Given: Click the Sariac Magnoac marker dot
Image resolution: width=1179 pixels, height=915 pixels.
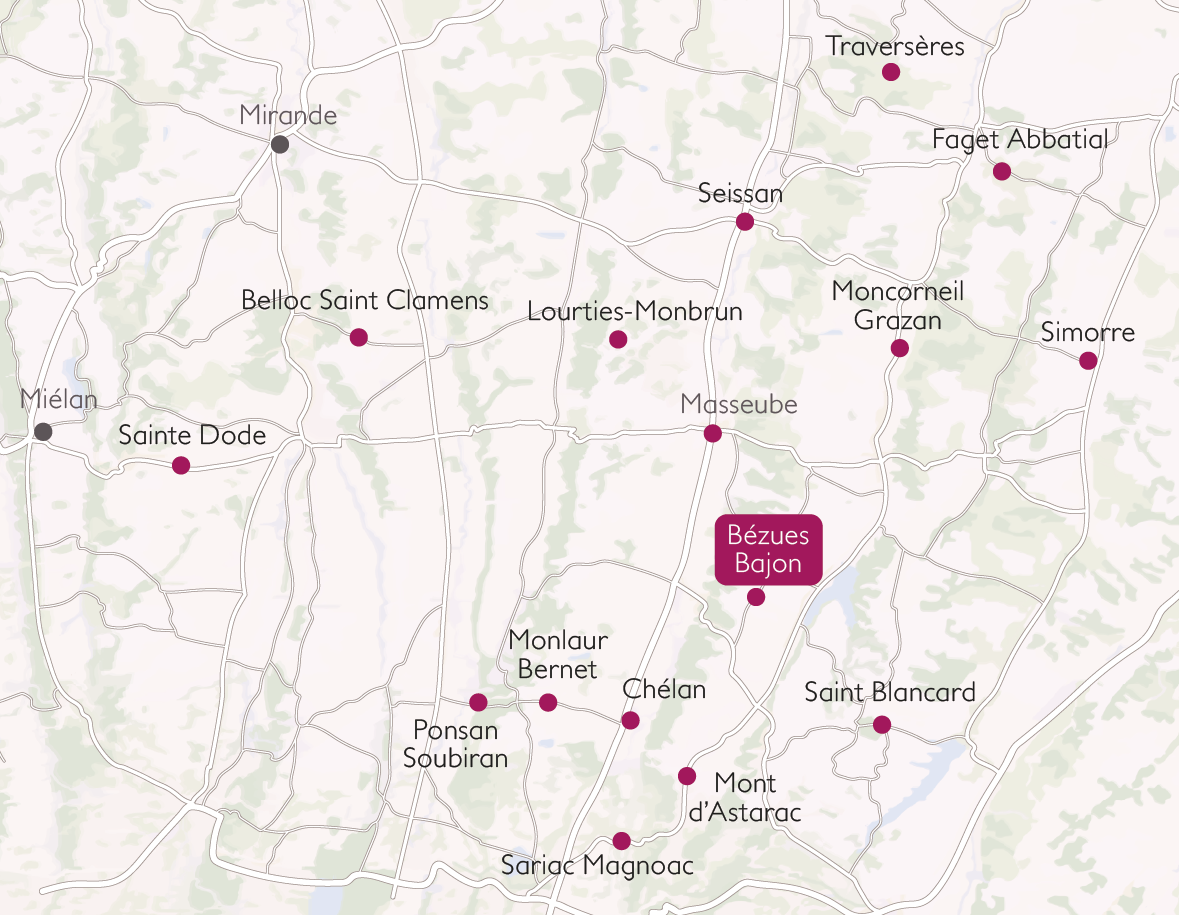Looking at the screenshot, I should [x=621, y=841].
